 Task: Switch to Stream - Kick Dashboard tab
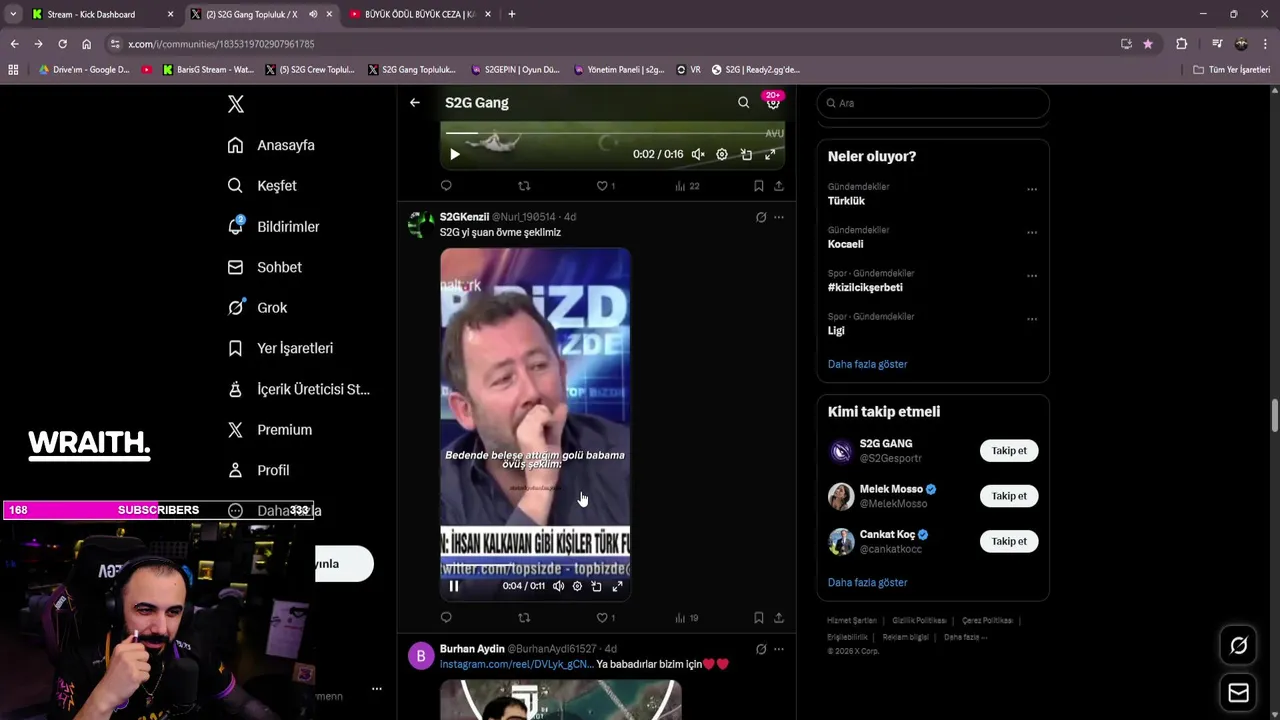coord(100,14)
